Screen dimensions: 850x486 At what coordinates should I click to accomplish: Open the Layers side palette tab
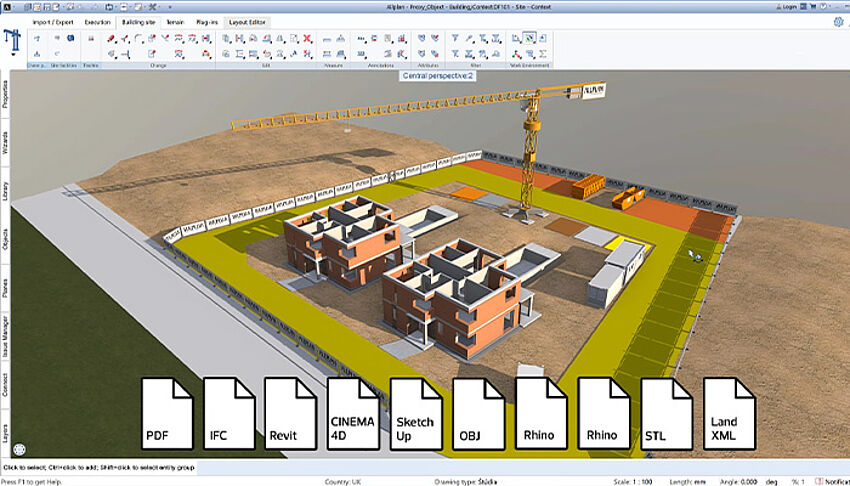(5, 433)
